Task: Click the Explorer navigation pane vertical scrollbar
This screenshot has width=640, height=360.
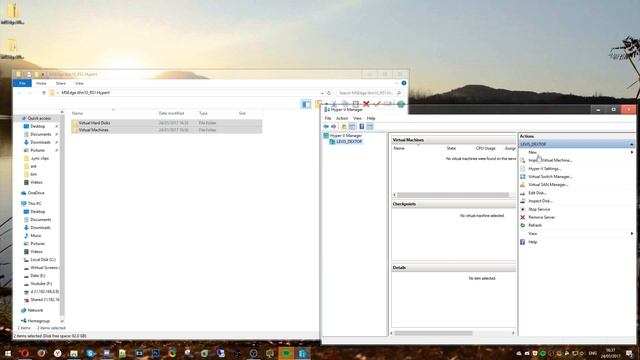Action: click(x=62, y=216)
